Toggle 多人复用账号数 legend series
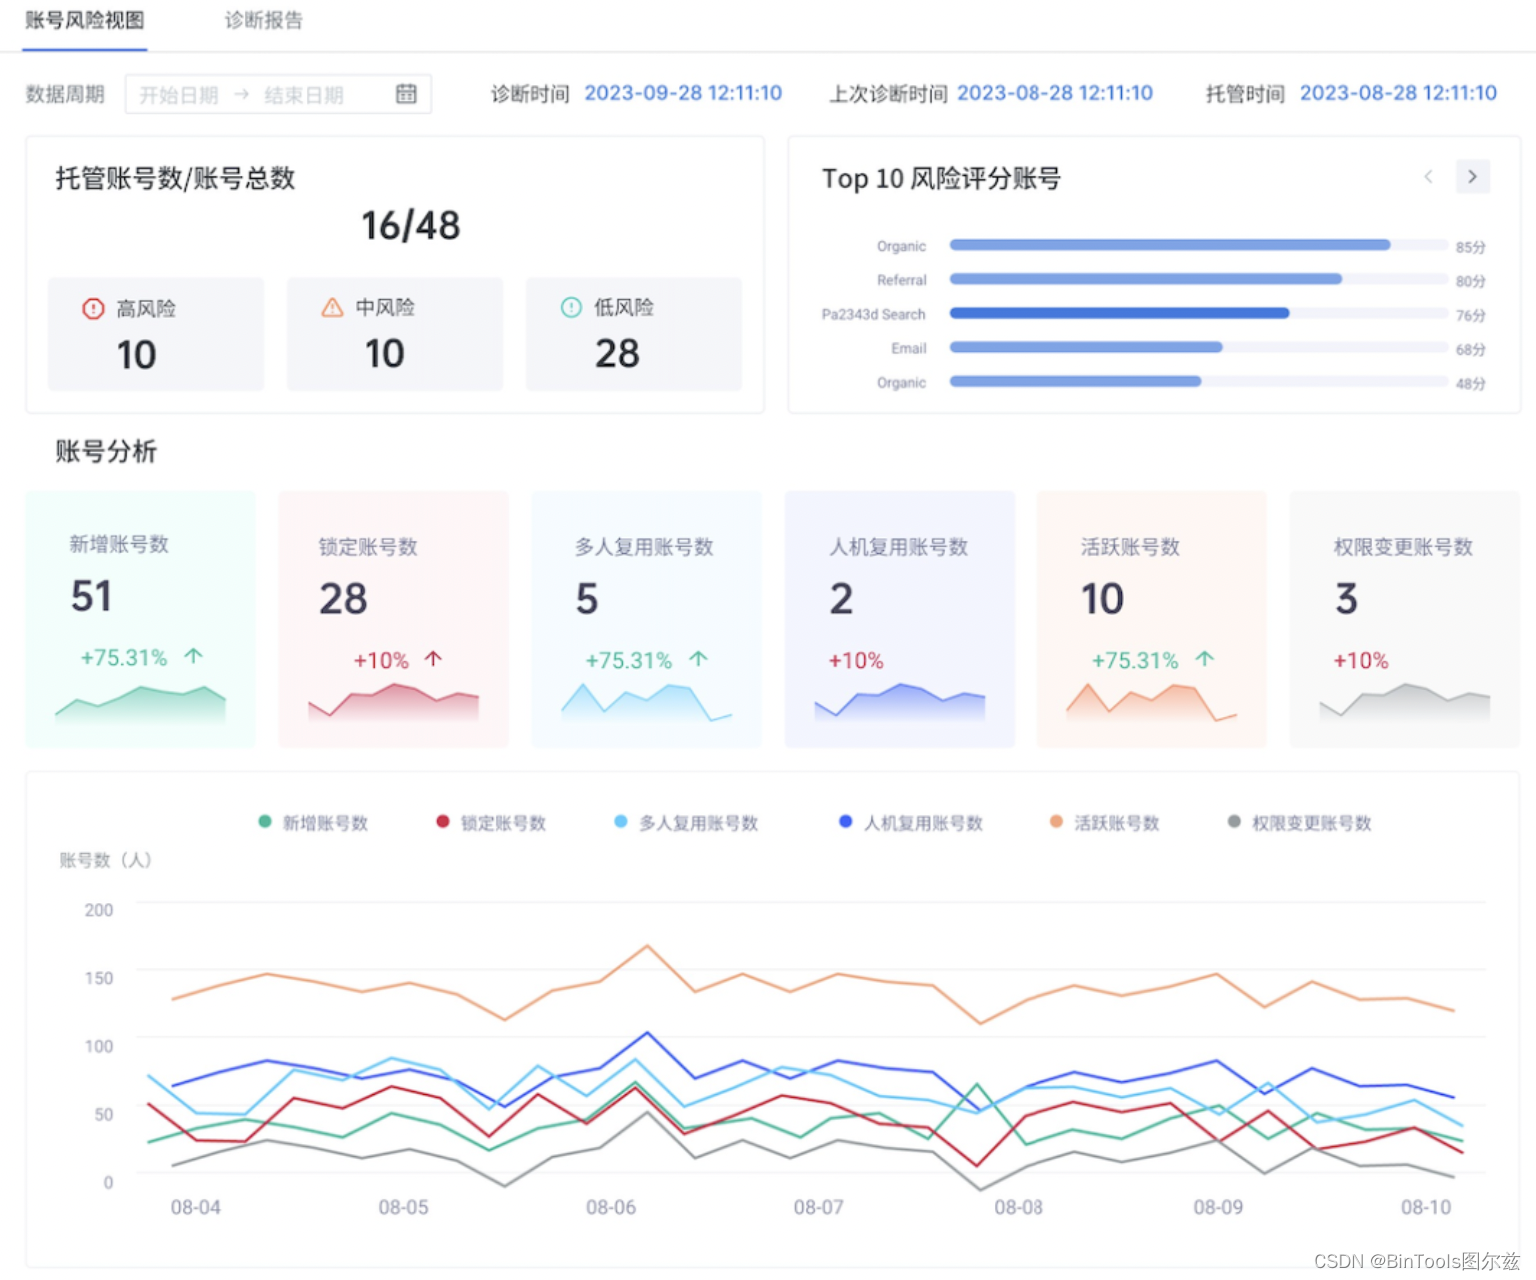 pos(686,823)
